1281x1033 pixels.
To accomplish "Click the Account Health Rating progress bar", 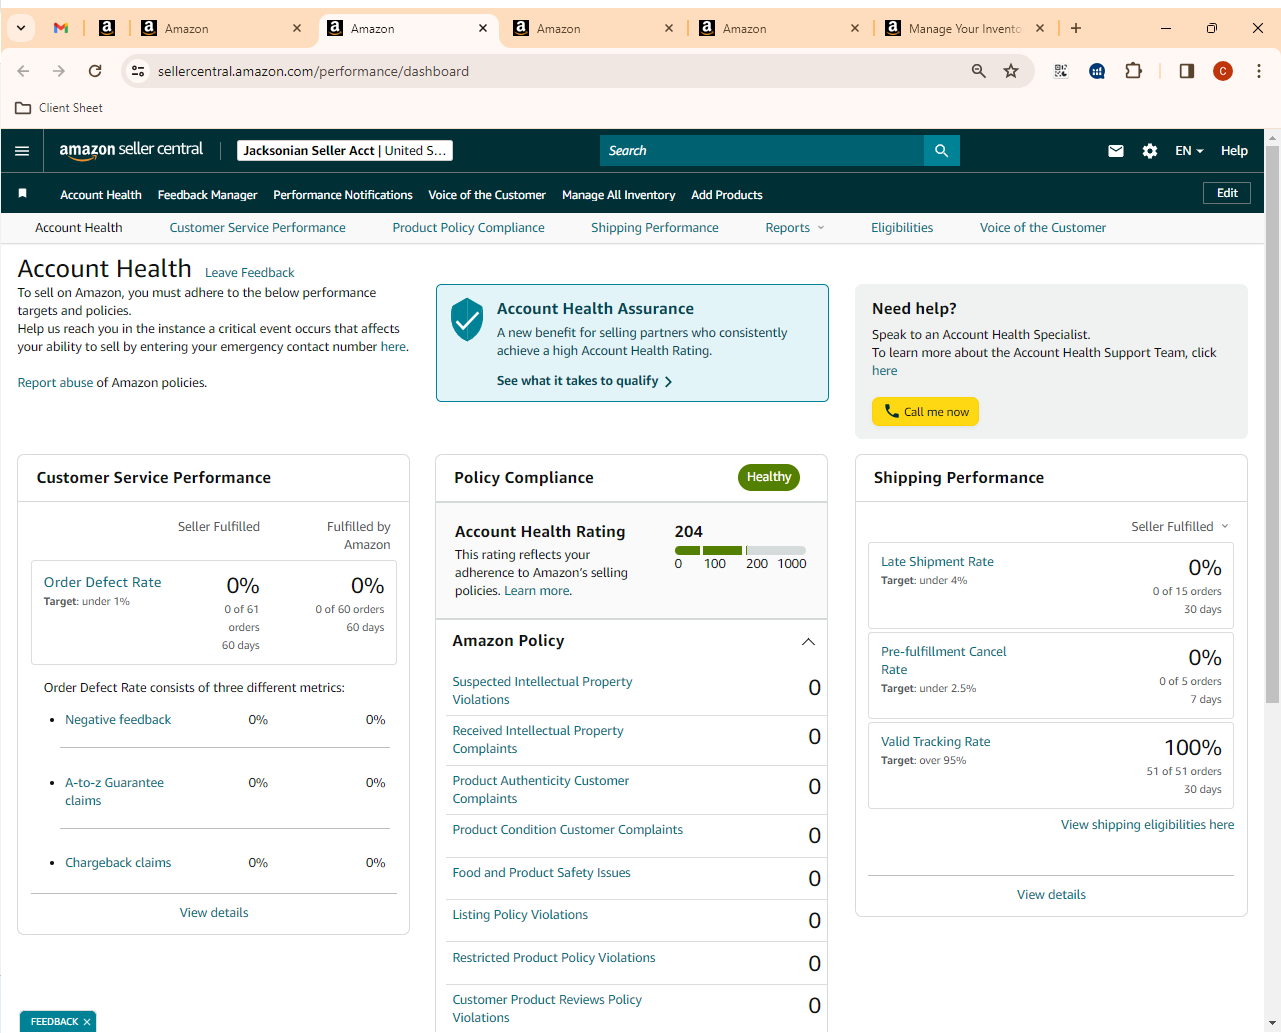I will coord(740,550).
